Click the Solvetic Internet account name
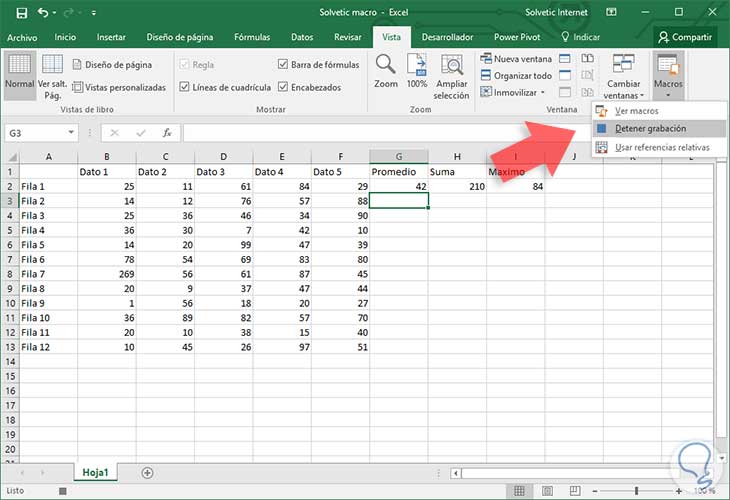The image size is (730, 500). tap(556, 13)
